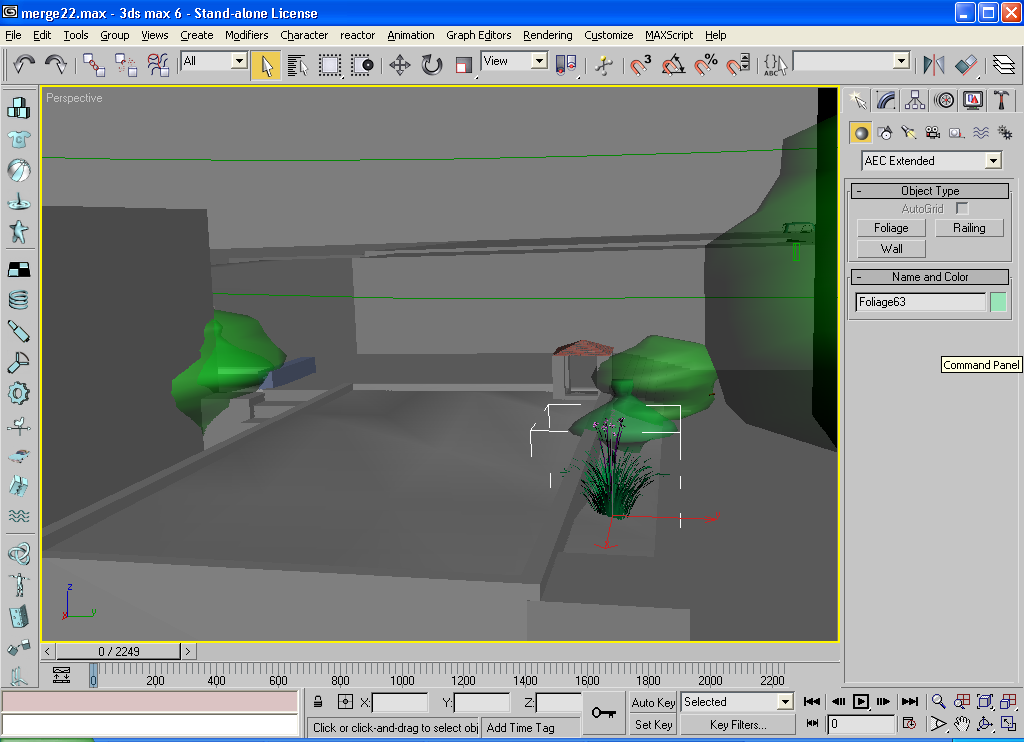Toggle the Selection Lock padlock
The height and width of the screenshot is (742, 1024).
pyautogui.click(x=318, y=702)
